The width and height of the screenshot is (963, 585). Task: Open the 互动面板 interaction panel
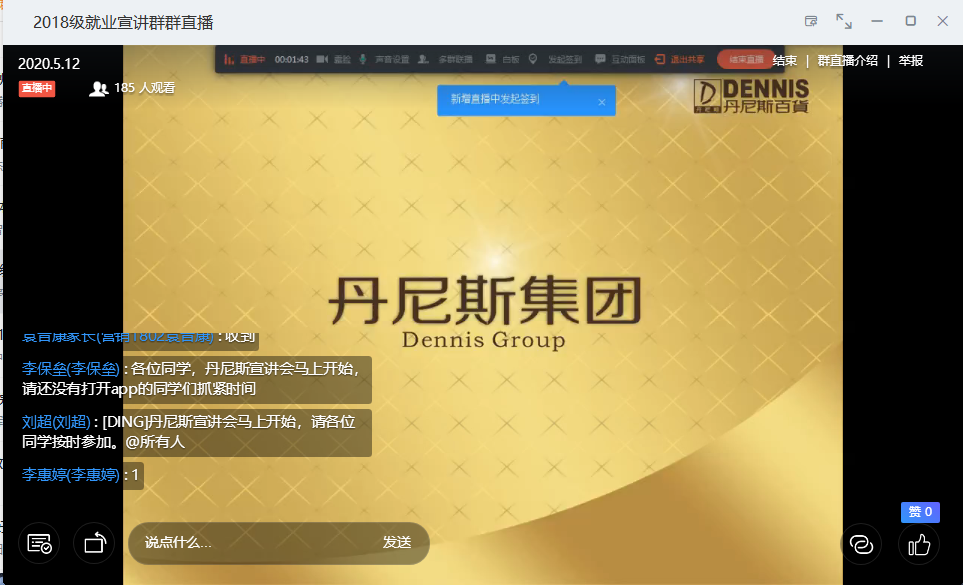(620, 60)
